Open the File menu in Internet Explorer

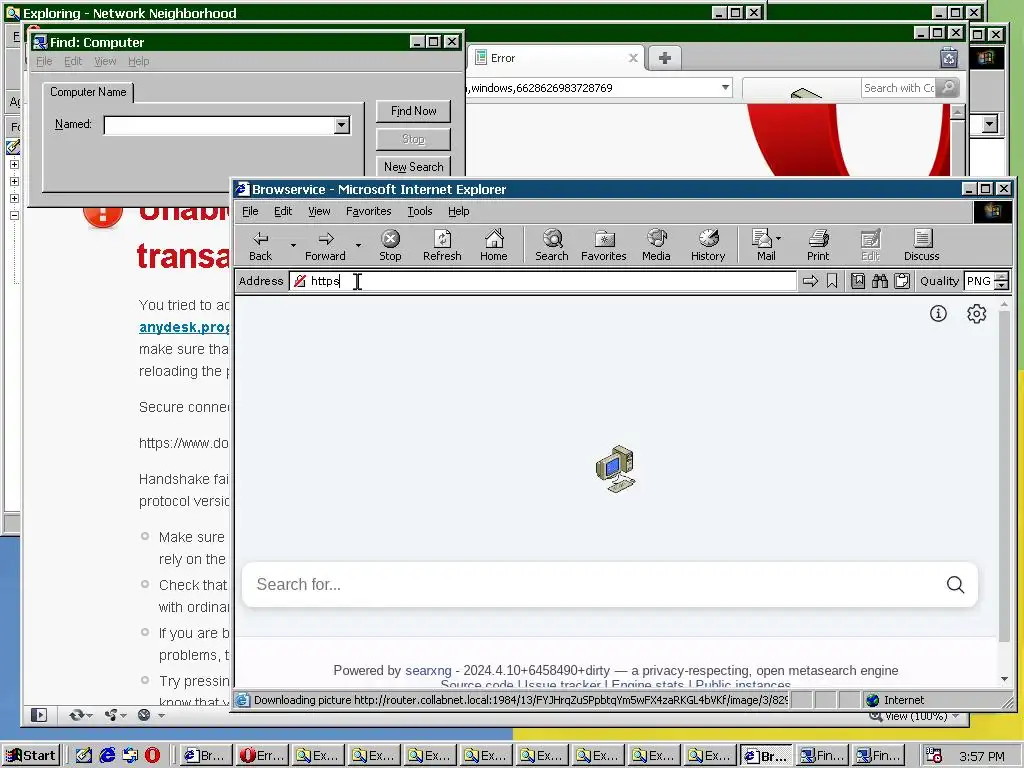pos(250,211)
